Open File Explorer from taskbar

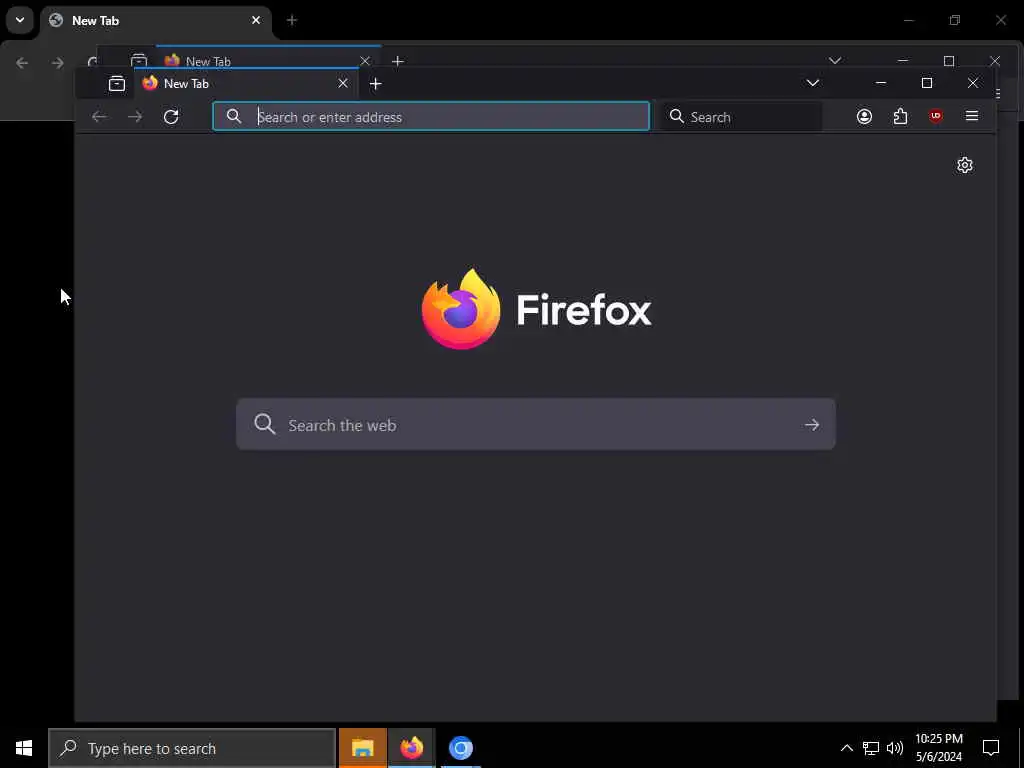(x=362, y=748)
